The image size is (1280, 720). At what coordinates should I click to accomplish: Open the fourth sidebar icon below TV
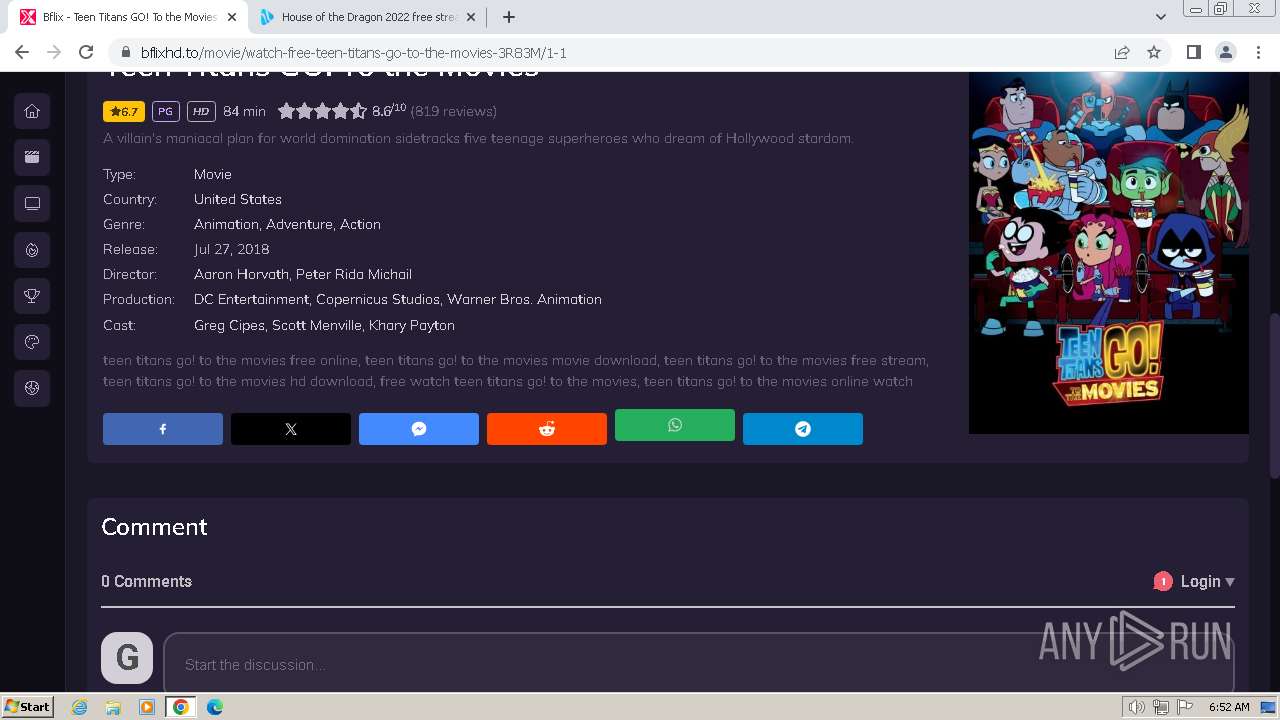[32, 250]
